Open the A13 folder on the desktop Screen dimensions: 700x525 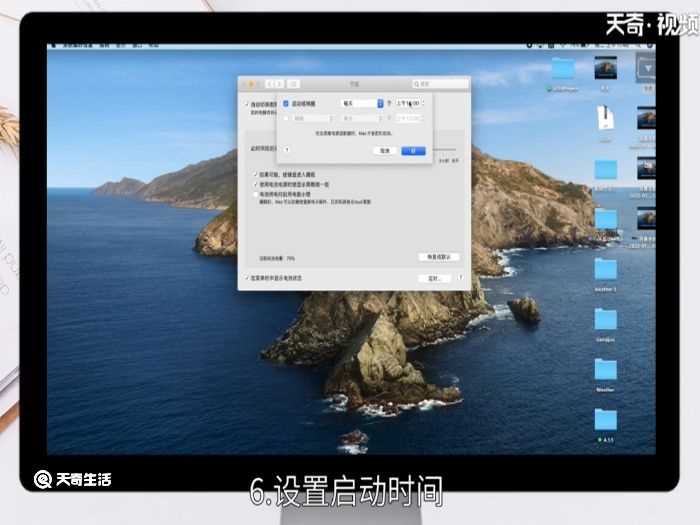pyautogui.click(x=606, y=420)
